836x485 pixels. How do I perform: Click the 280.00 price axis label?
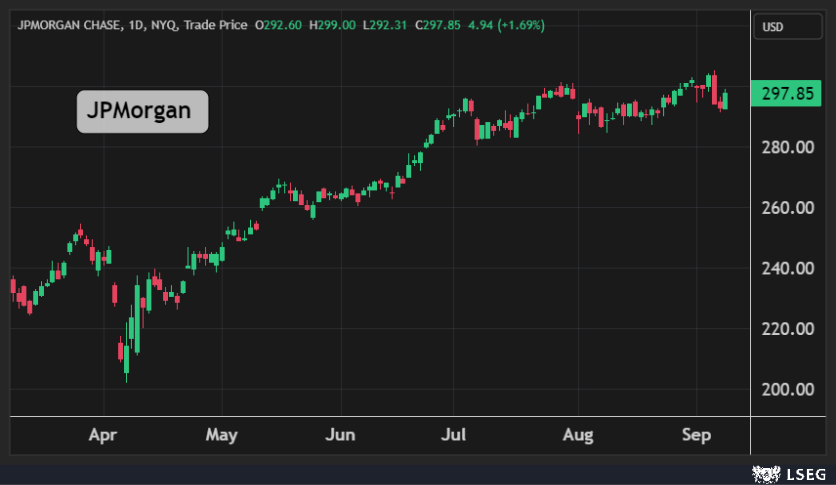pos(787,148)
